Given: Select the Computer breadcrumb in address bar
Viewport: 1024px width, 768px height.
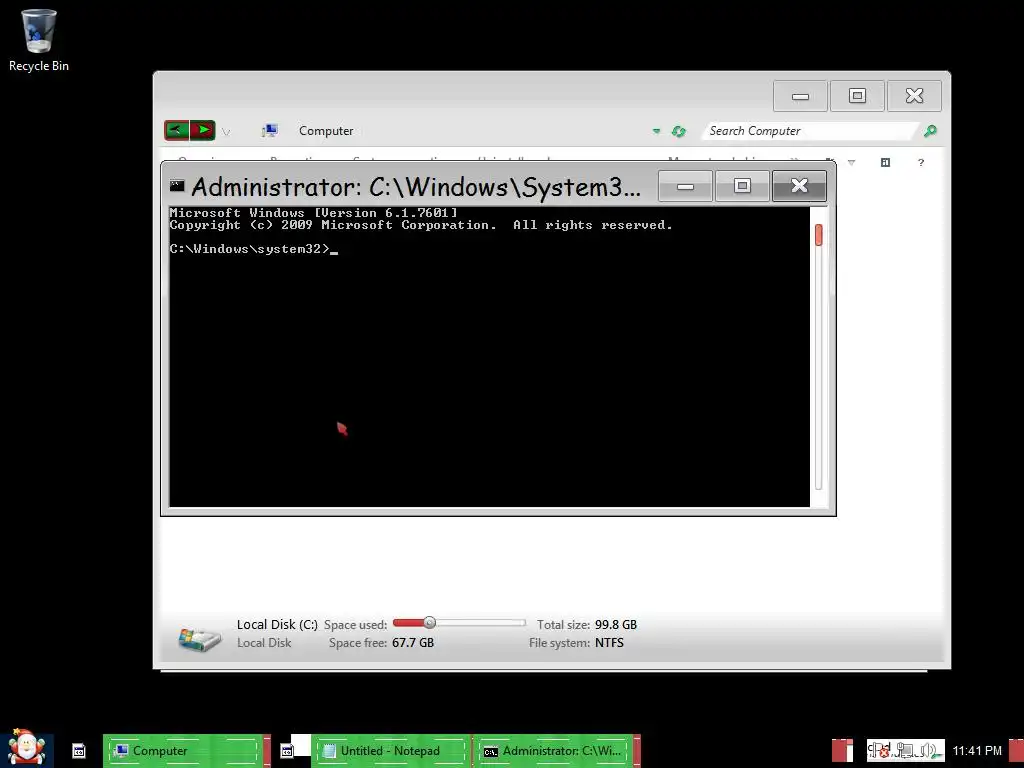Looking at the screenshot, I should (x=326, y=131).
